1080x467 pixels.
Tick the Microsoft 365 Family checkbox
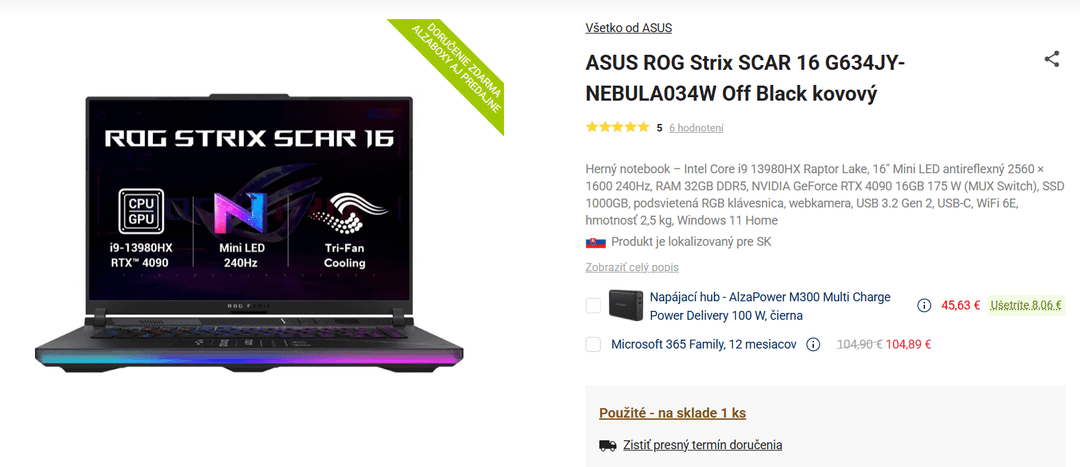(x=593, y=344)
